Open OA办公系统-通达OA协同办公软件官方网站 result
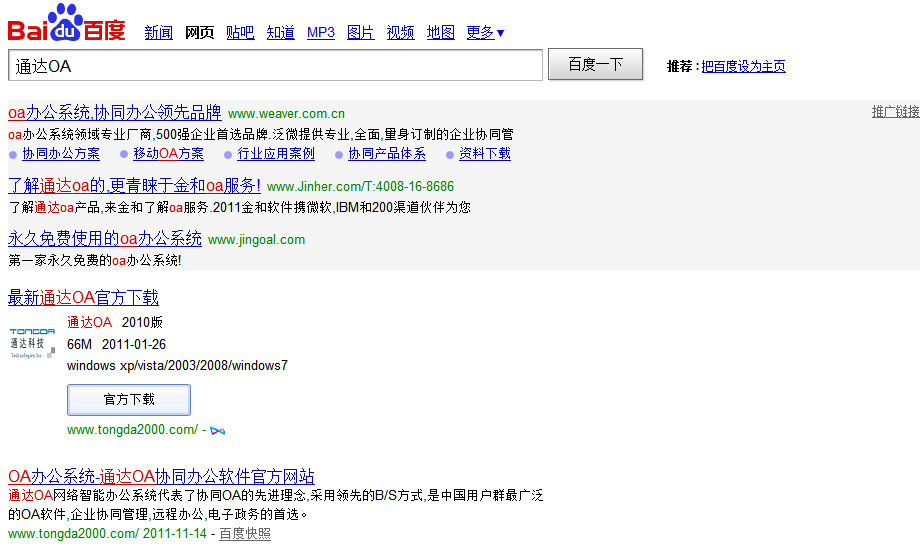This screenshot has width=924, height=552. (161, 476)
